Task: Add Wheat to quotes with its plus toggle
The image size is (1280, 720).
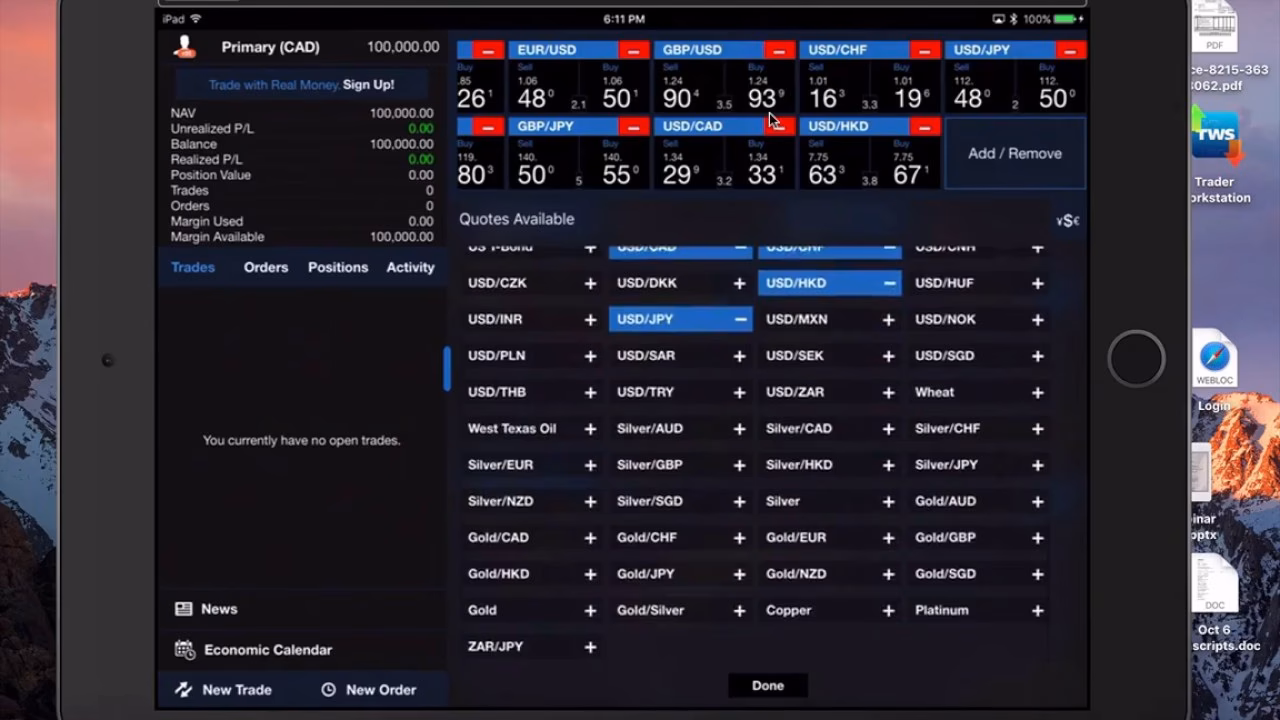Action: 1037,392
